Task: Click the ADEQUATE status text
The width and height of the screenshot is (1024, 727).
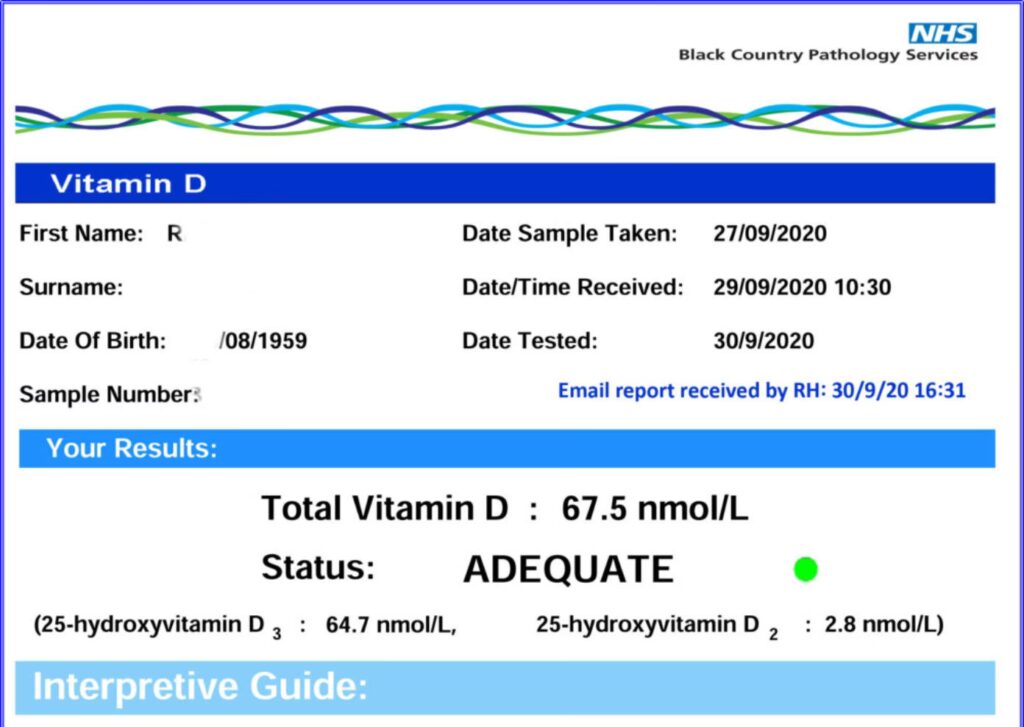Action: point(568,570)
